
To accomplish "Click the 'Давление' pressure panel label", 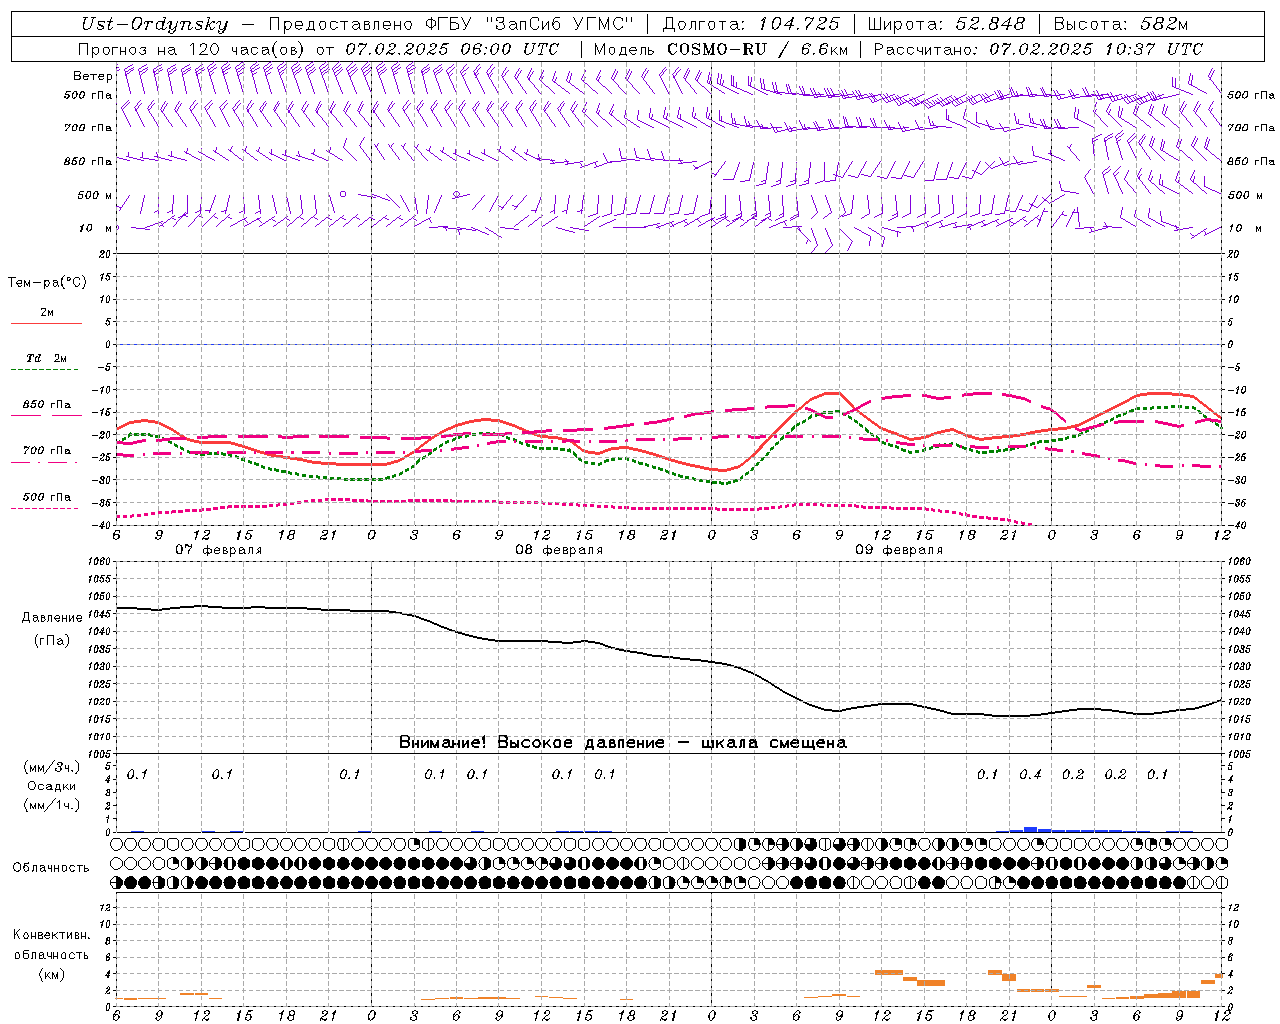I will point(52,618).
